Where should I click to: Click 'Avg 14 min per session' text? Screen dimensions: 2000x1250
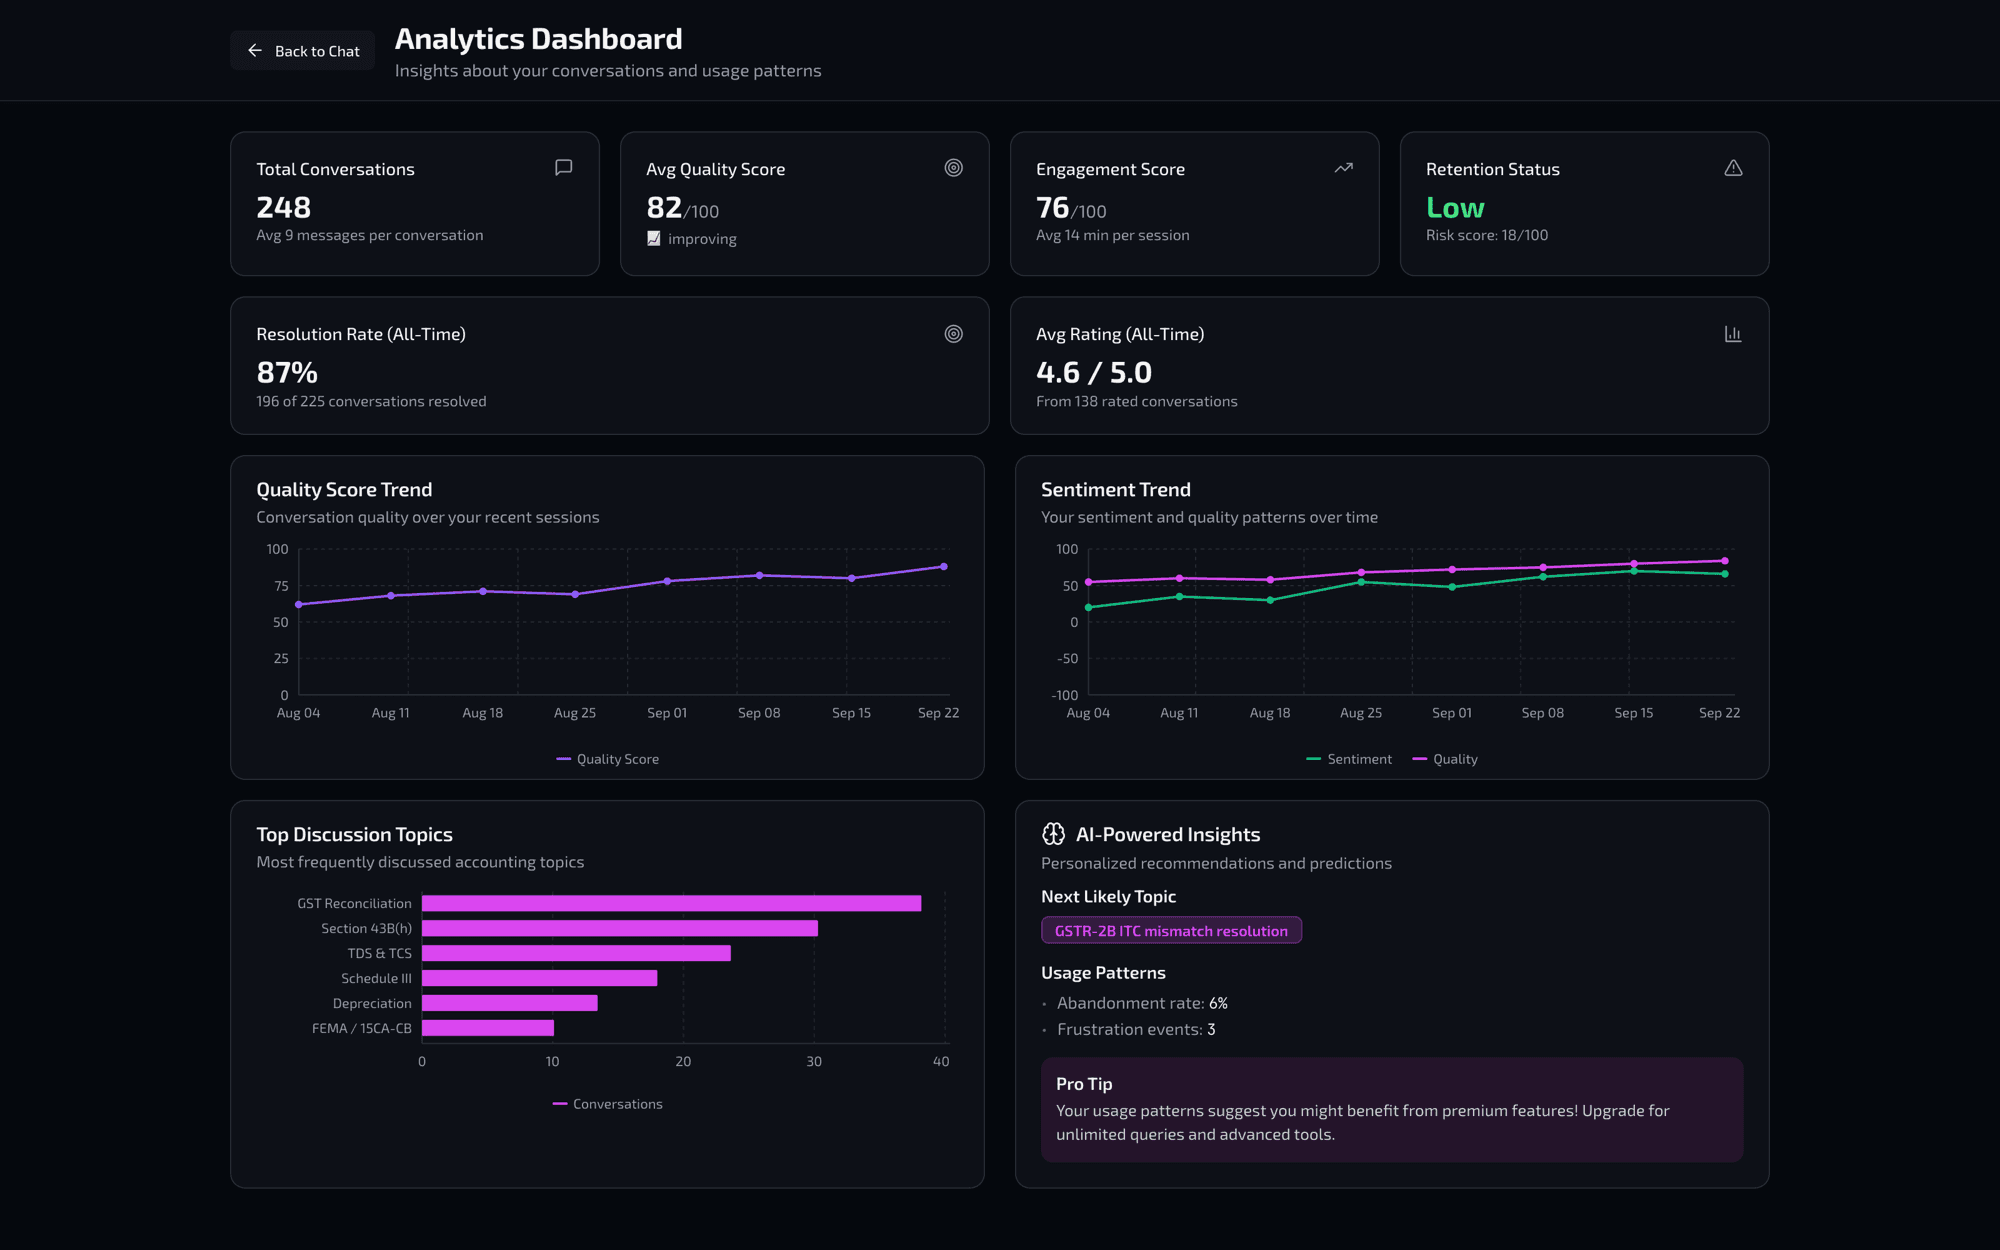pos(1113,235)
